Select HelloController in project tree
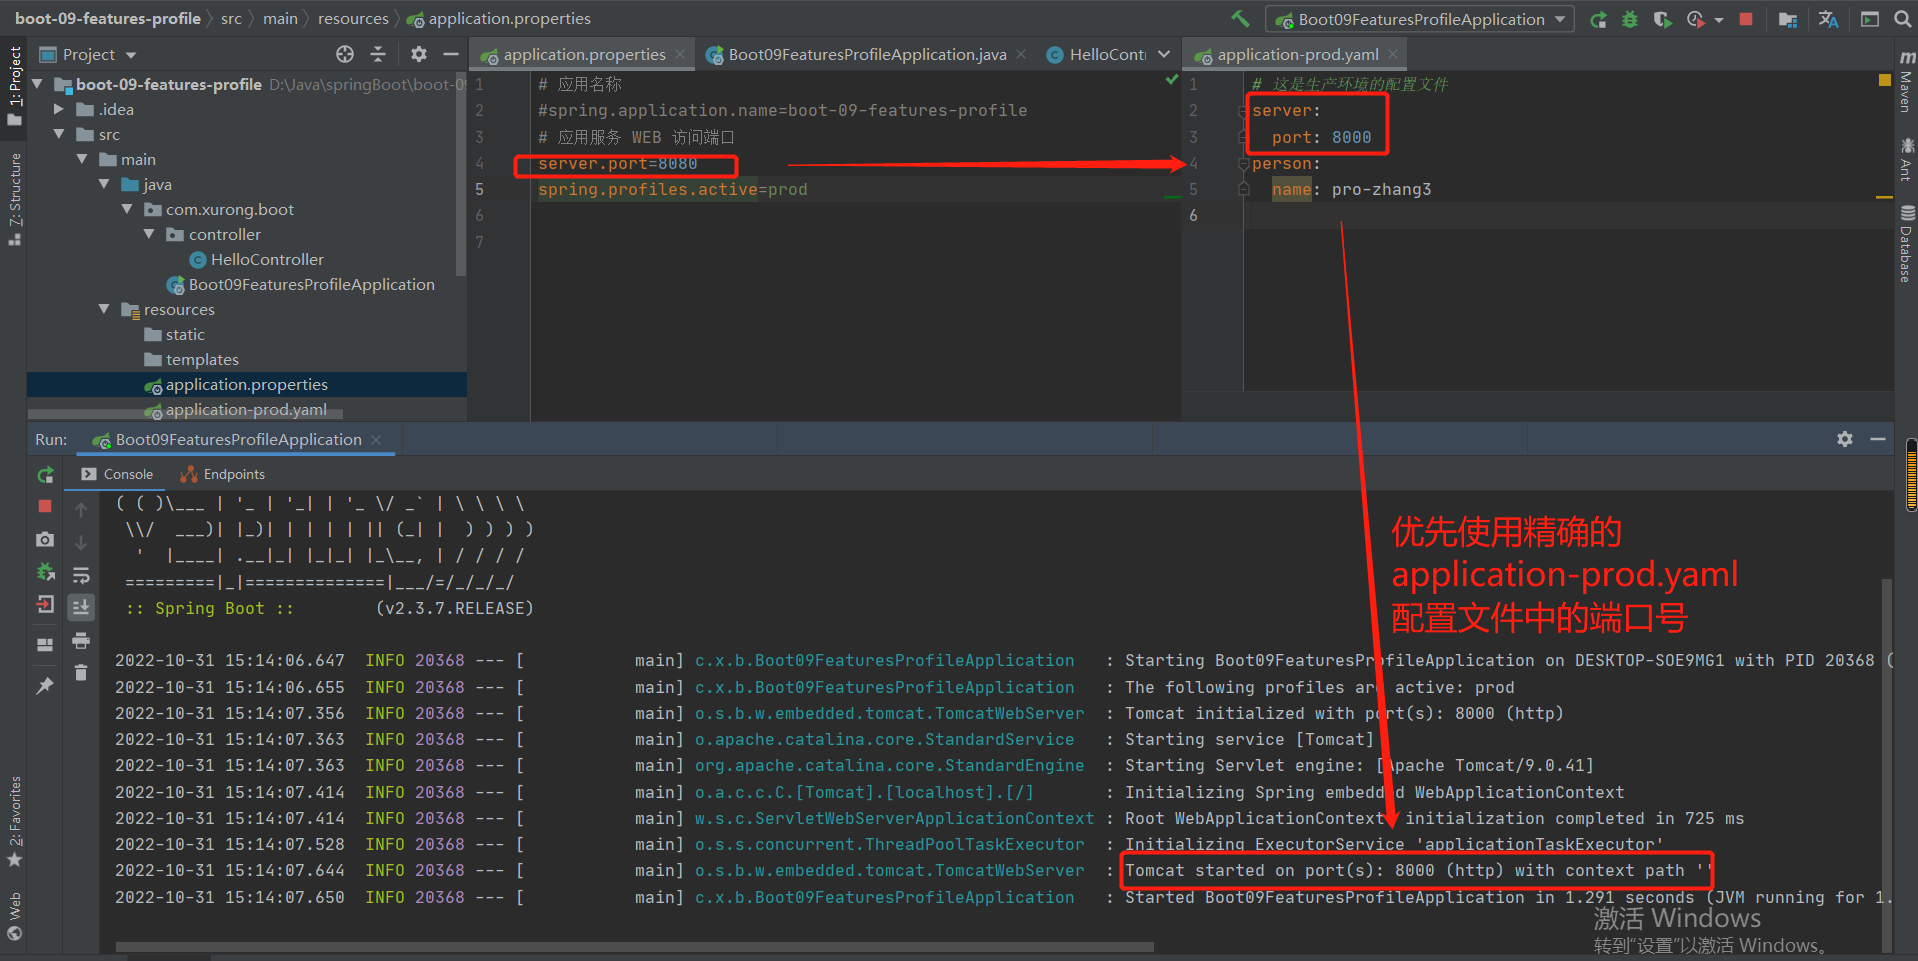 [256, 259]
